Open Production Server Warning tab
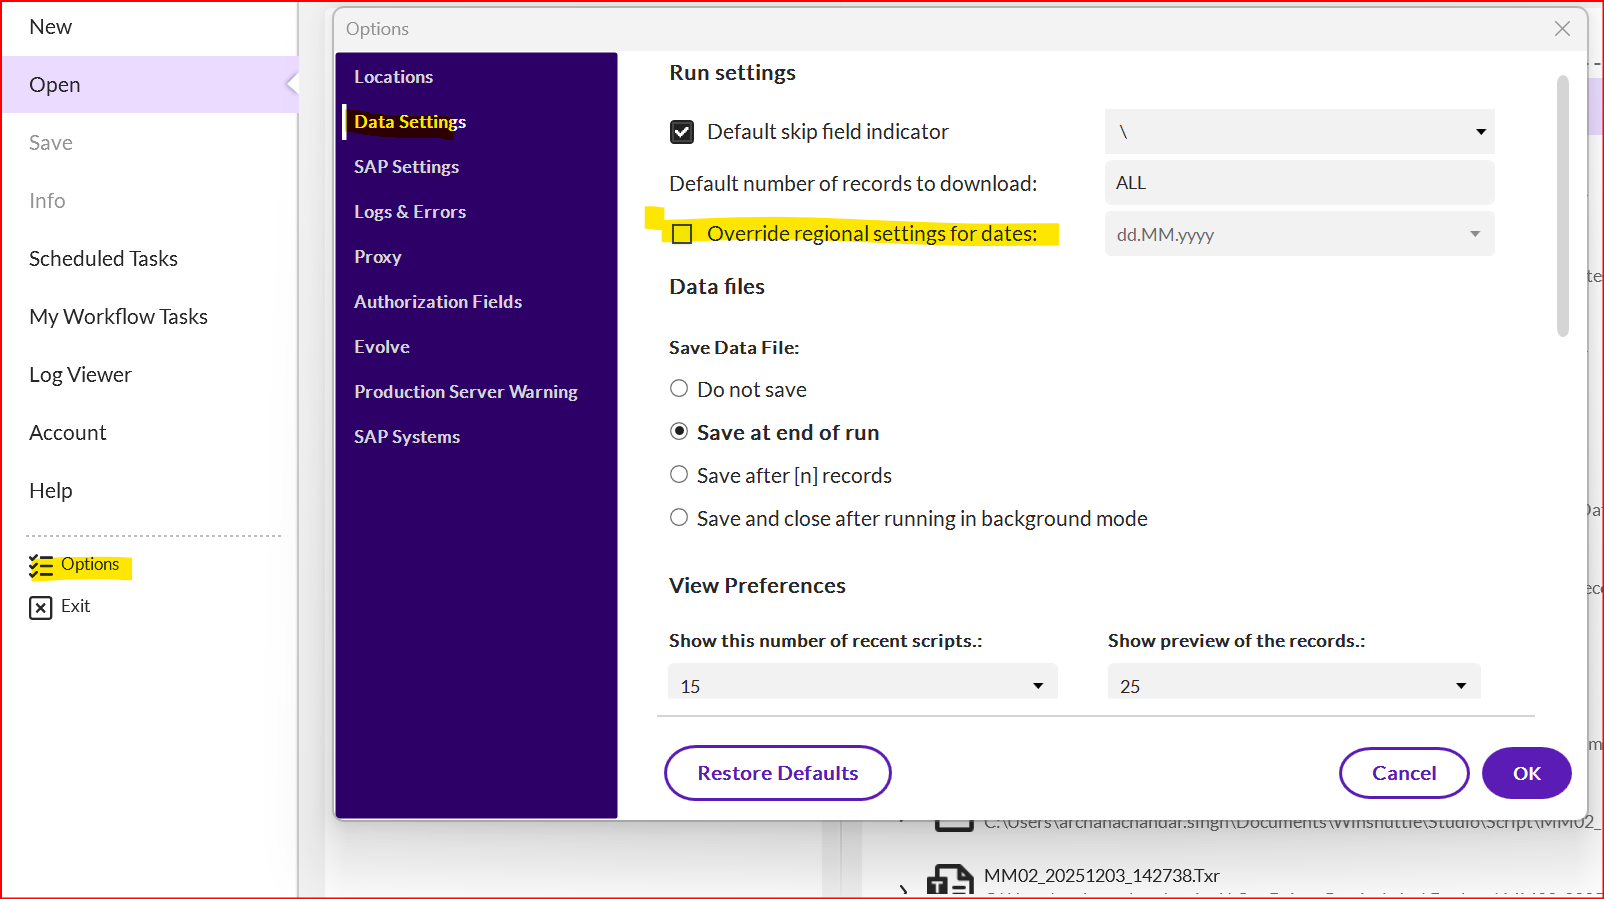The image size is (1604, 899). click(x=466, y=392)
